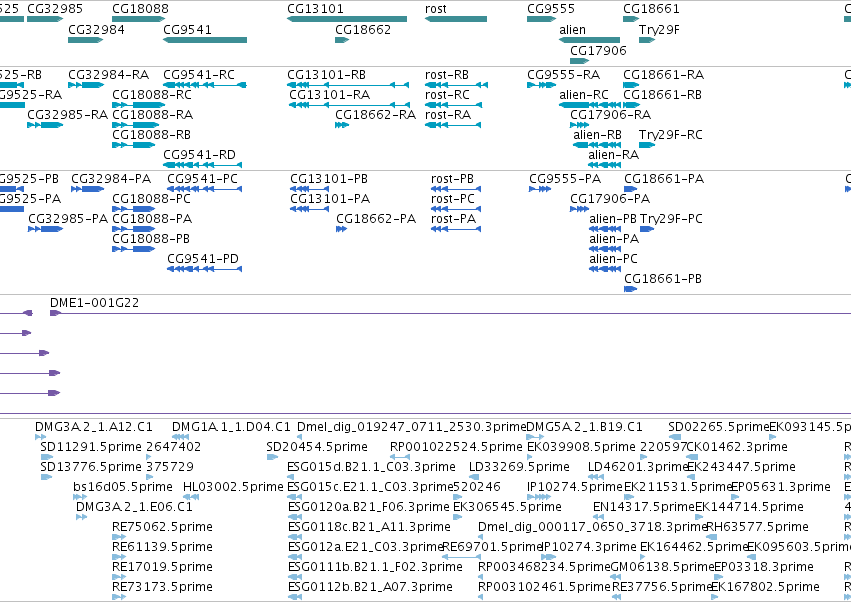The image size is (851, 602).
Task: Open transcript rost-RB
Action: pos(447,75)
